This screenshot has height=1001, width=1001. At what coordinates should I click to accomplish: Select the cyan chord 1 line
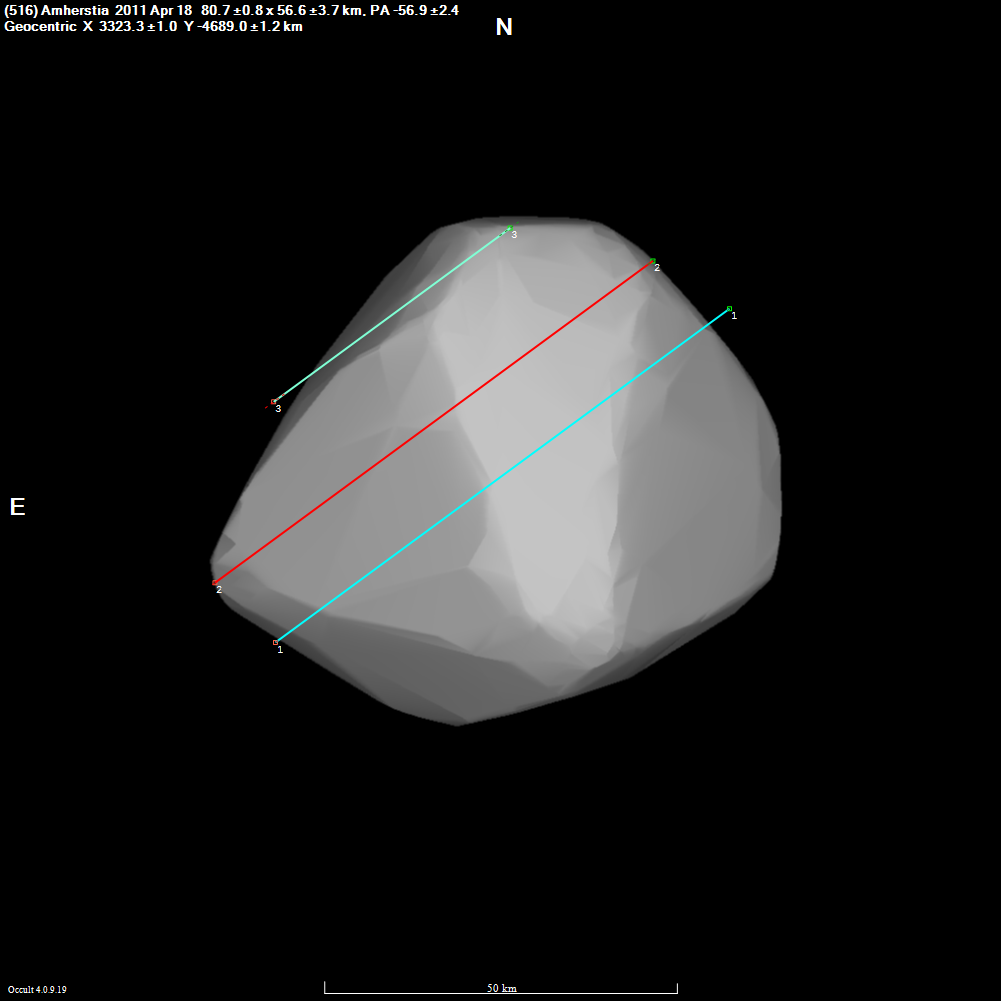[502, 476]
